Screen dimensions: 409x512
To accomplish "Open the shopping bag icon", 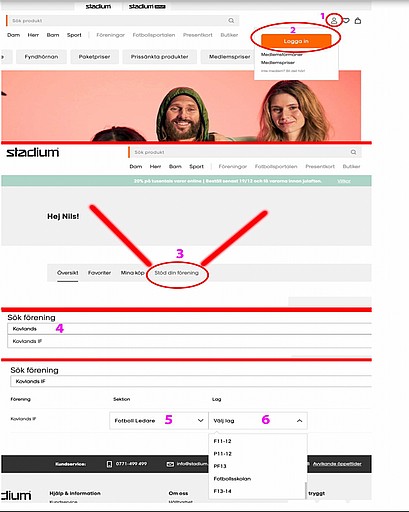I will tap(358, 21).
